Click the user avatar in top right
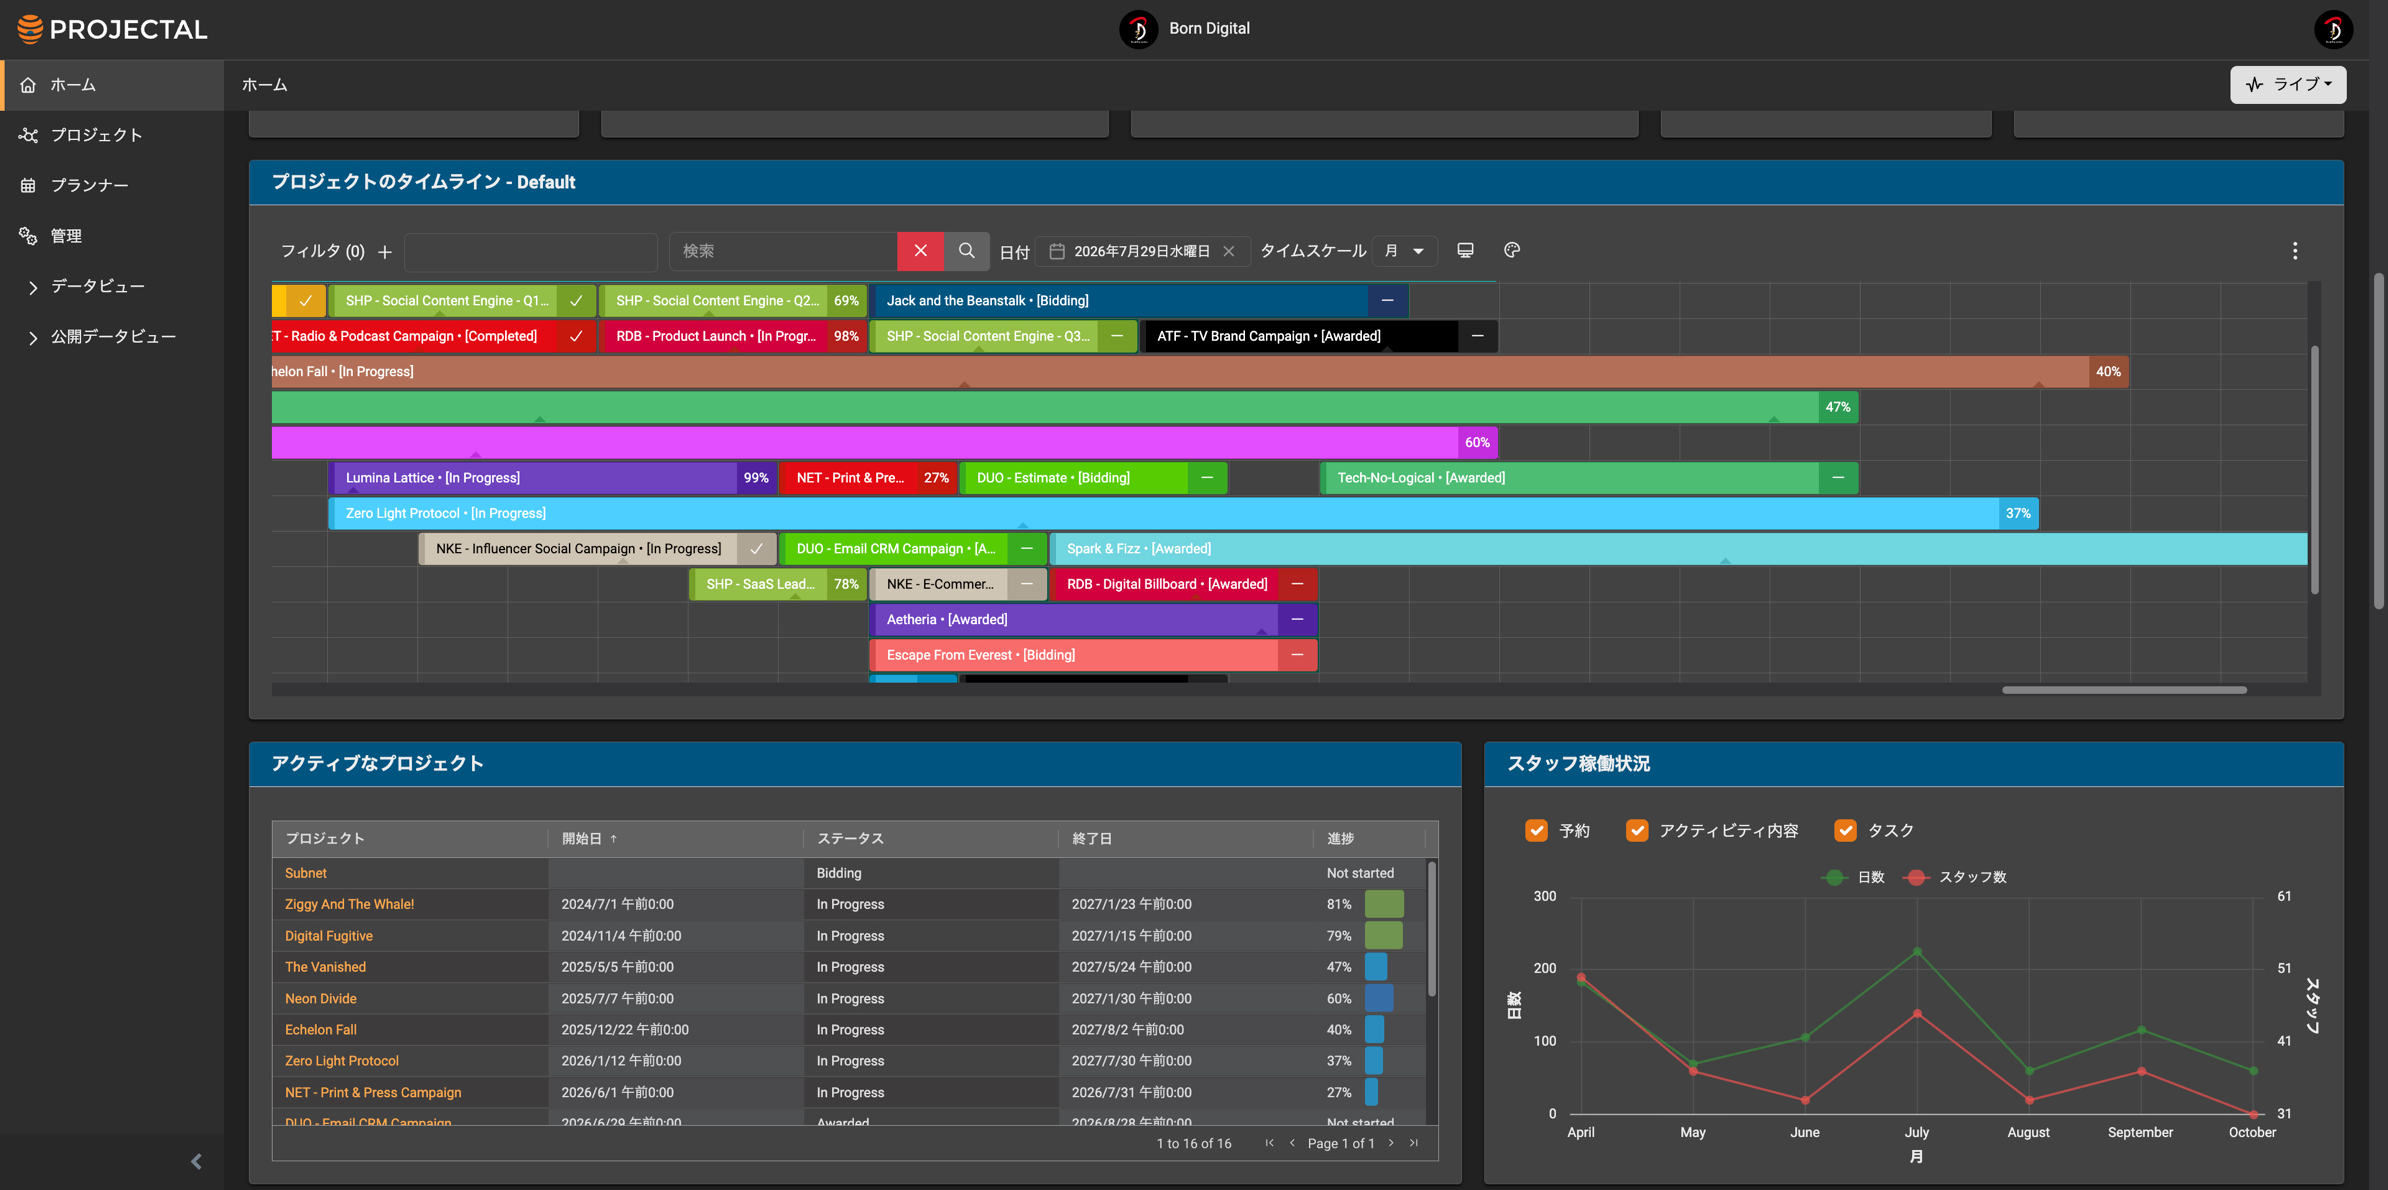Image resolution: width=2388 pixels, height=1190 pixels. [2333, 29]
